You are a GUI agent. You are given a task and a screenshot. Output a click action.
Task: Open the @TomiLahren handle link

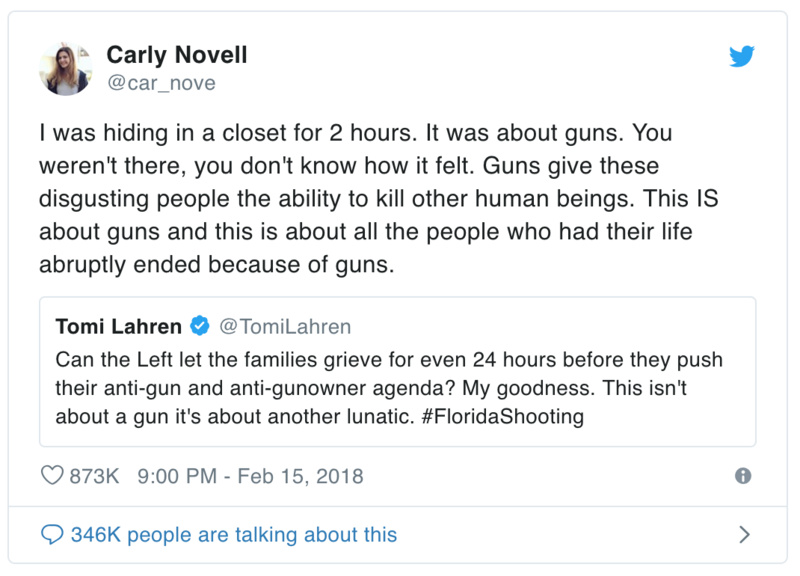pos(285,326)
